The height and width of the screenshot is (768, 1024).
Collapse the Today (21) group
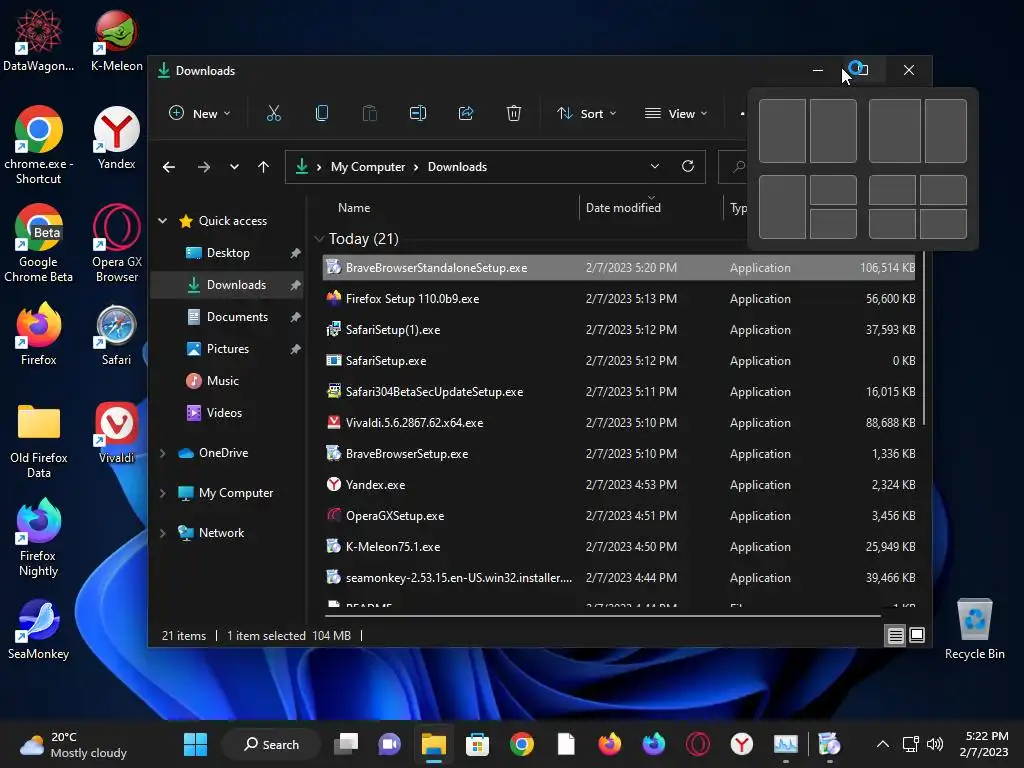coord(319,239)
